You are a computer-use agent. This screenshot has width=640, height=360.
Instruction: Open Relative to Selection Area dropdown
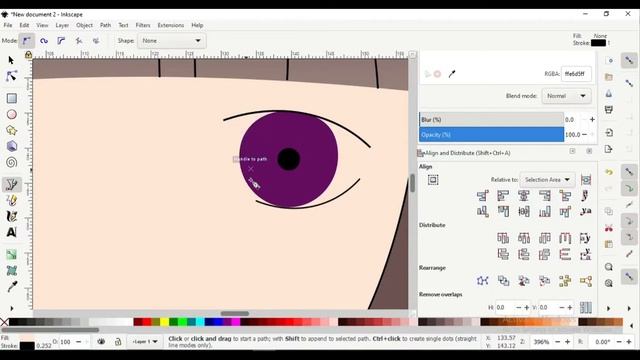pos(547,180)
